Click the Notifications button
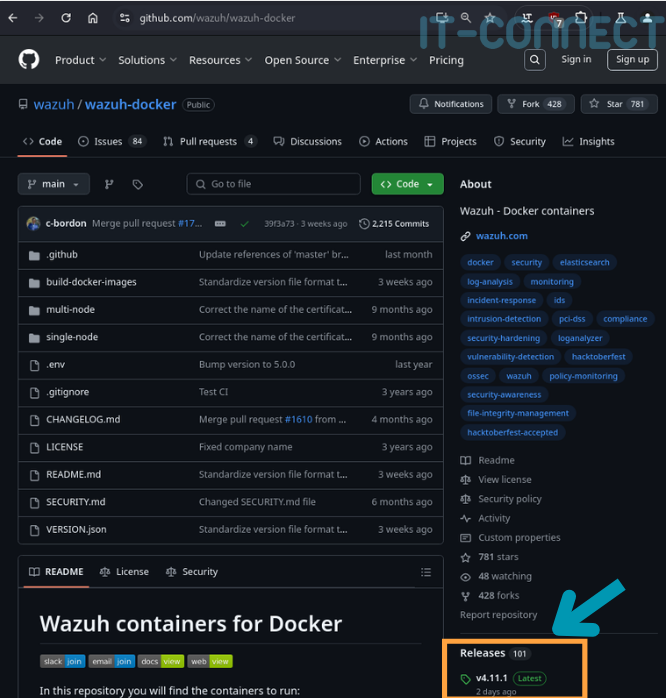Image resolution: width=666 pixels, height=698 pixels. pos(451,104)
